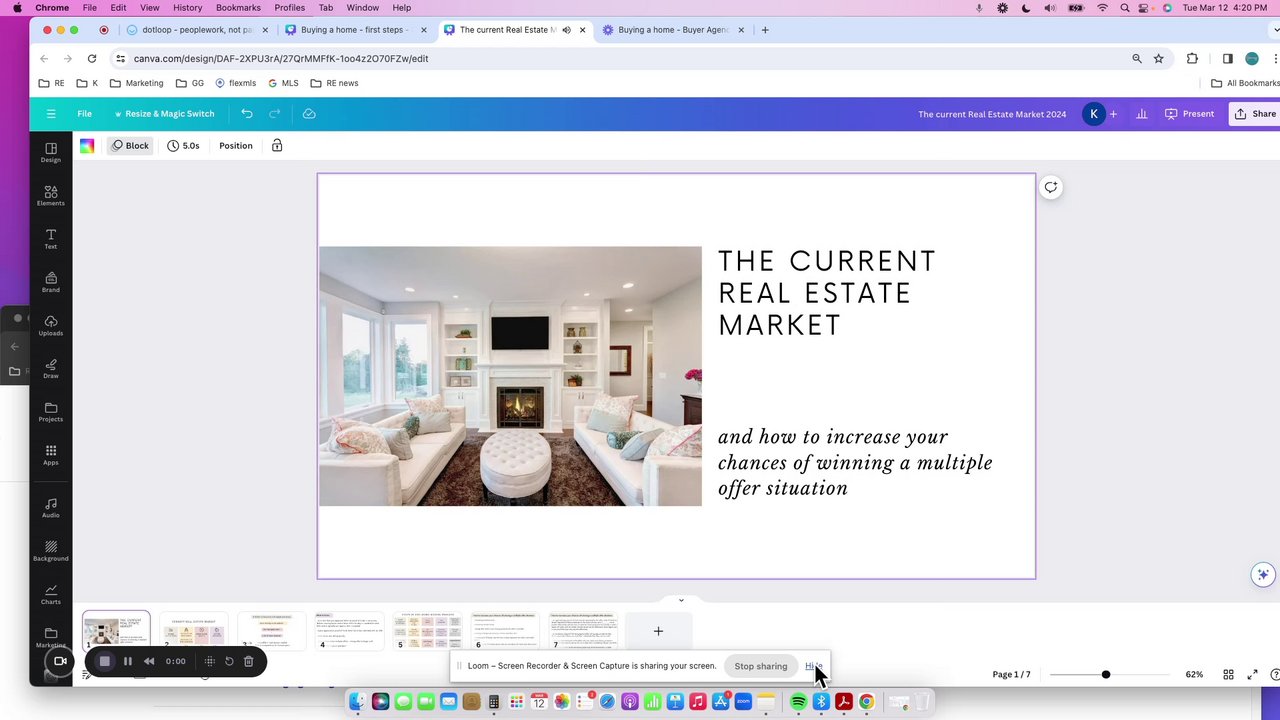Add a new page with plus button

point(658,631)
